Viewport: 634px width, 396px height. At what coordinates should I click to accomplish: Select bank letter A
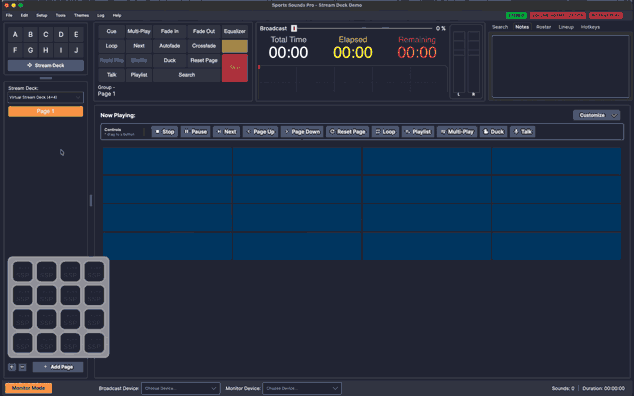15,34
